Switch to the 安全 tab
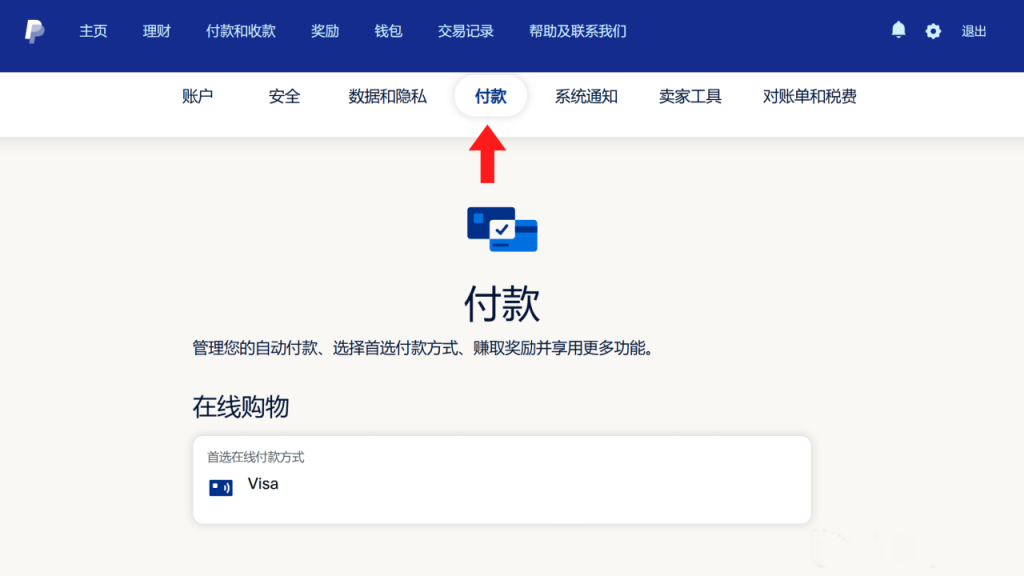The image size is (1024, 576). coord(285,97)
